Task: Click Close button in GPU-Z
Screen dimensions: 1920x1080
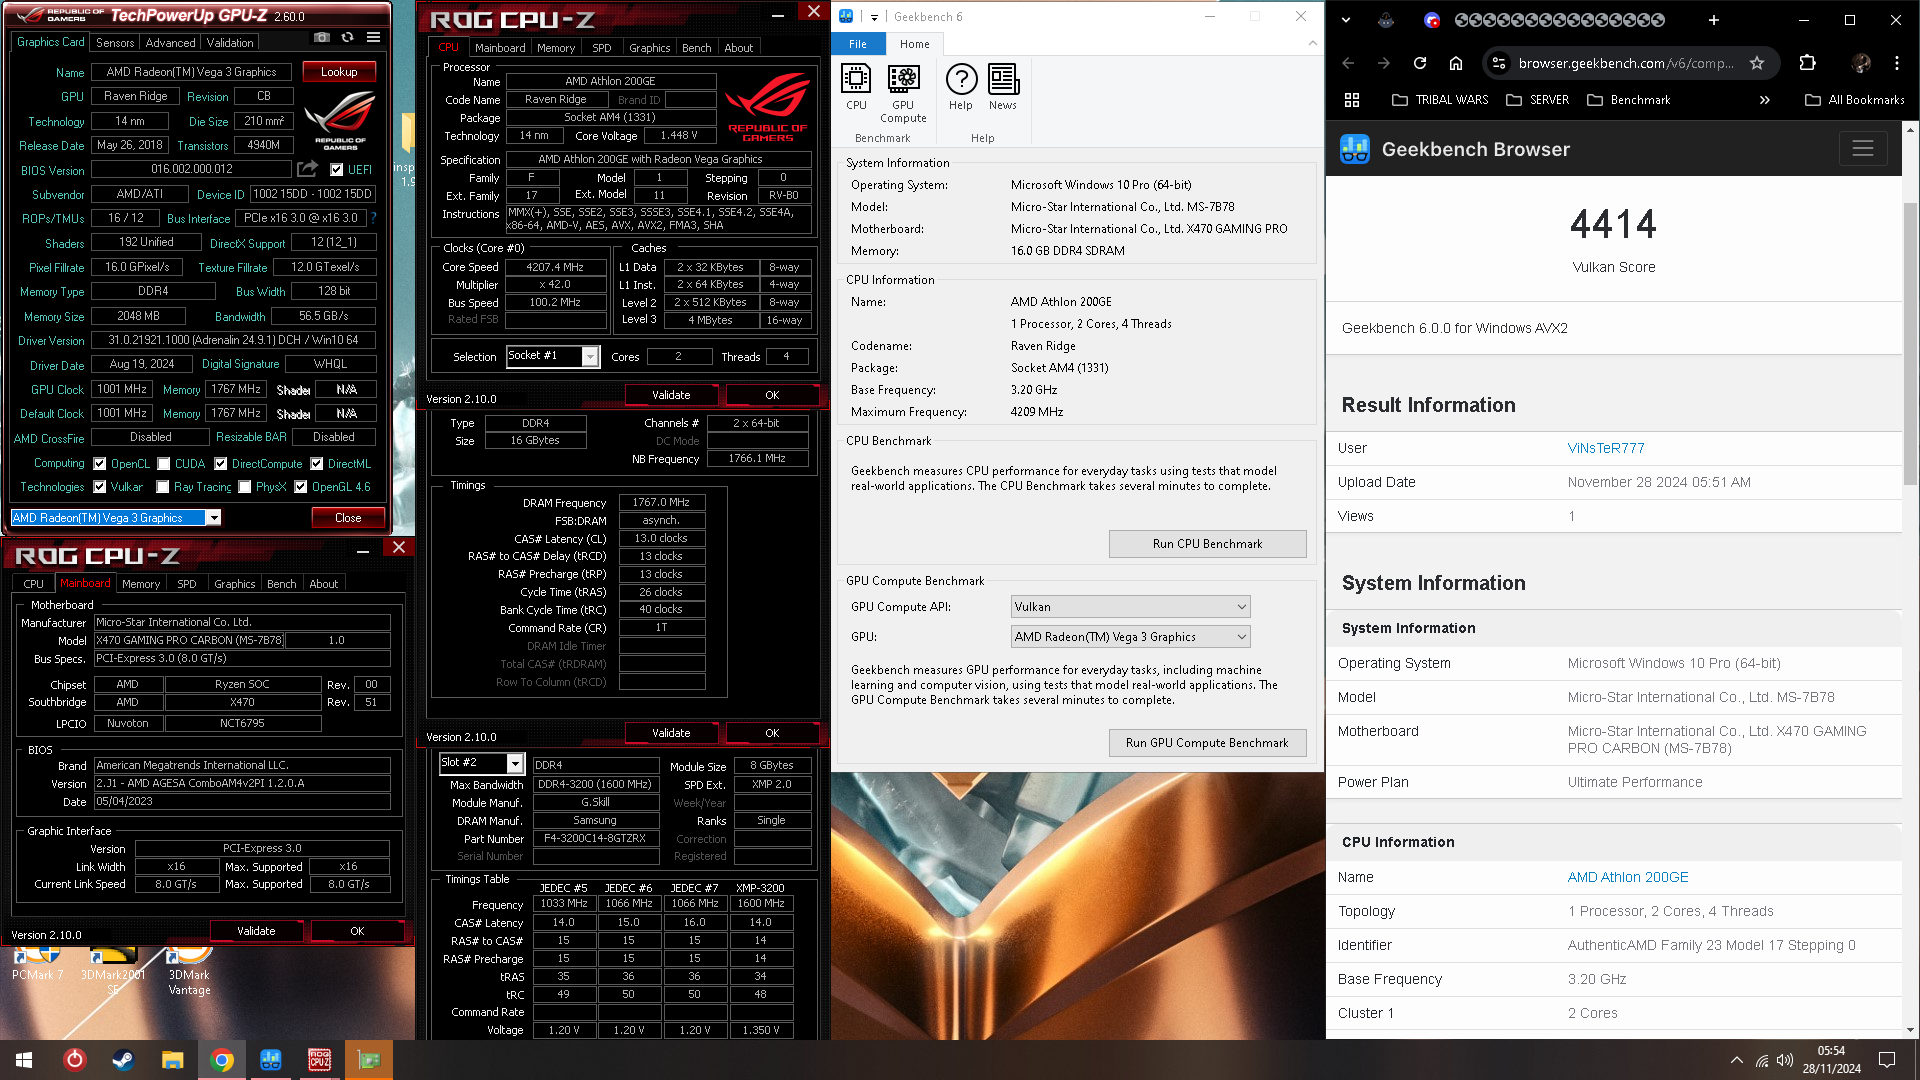Action: (x=348, y=518)
